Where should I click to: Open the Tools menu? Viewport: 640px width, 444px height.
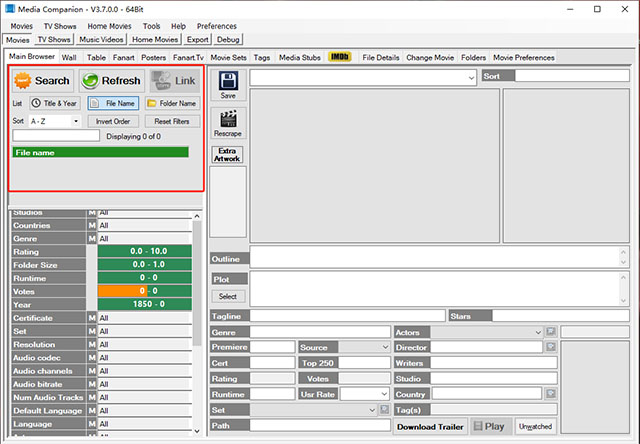[x=151, y=25]
